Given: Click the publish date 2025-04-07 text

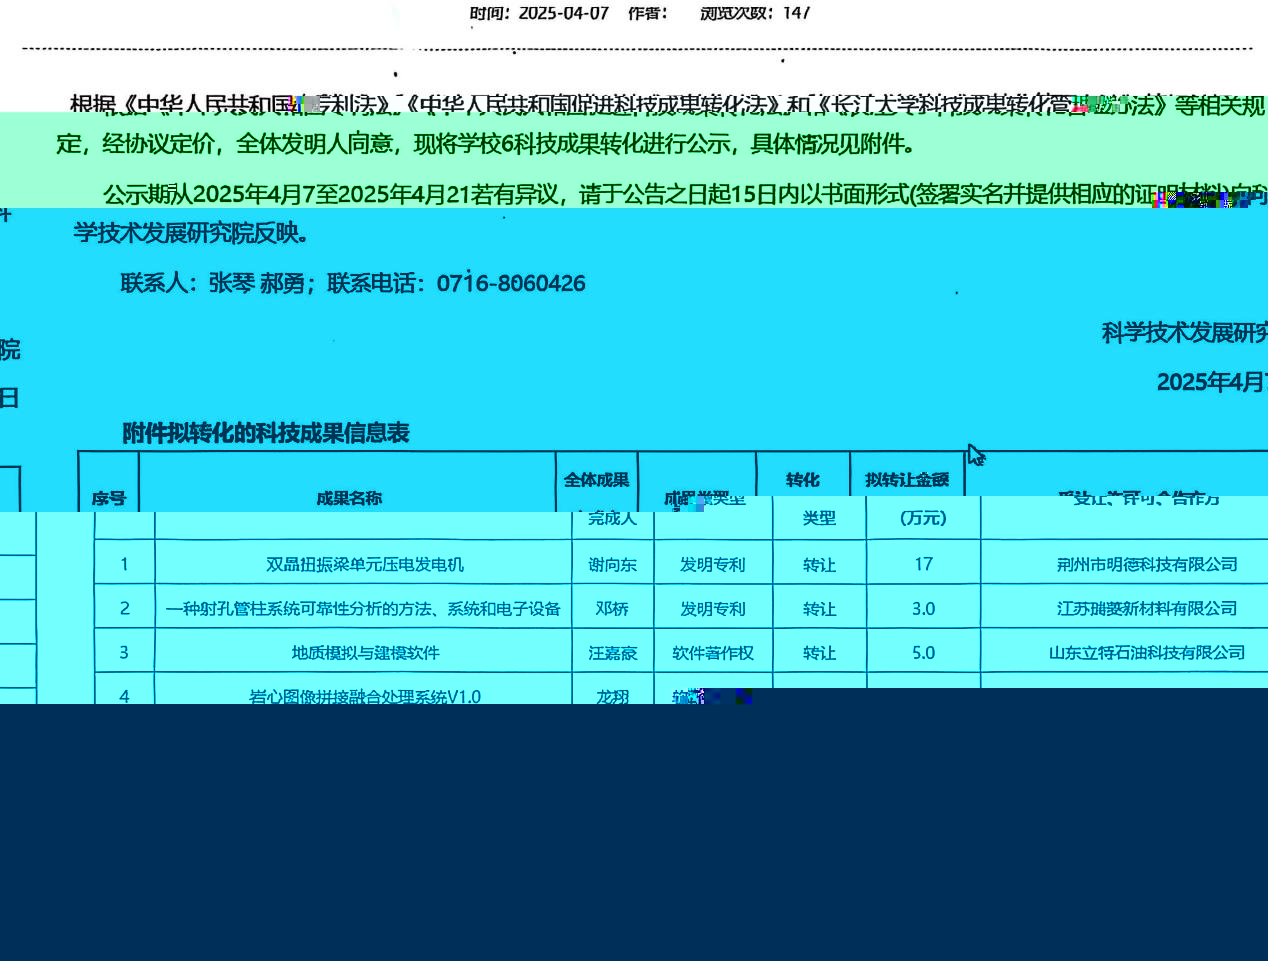Looking at the screenshot, I should (563, 13).
